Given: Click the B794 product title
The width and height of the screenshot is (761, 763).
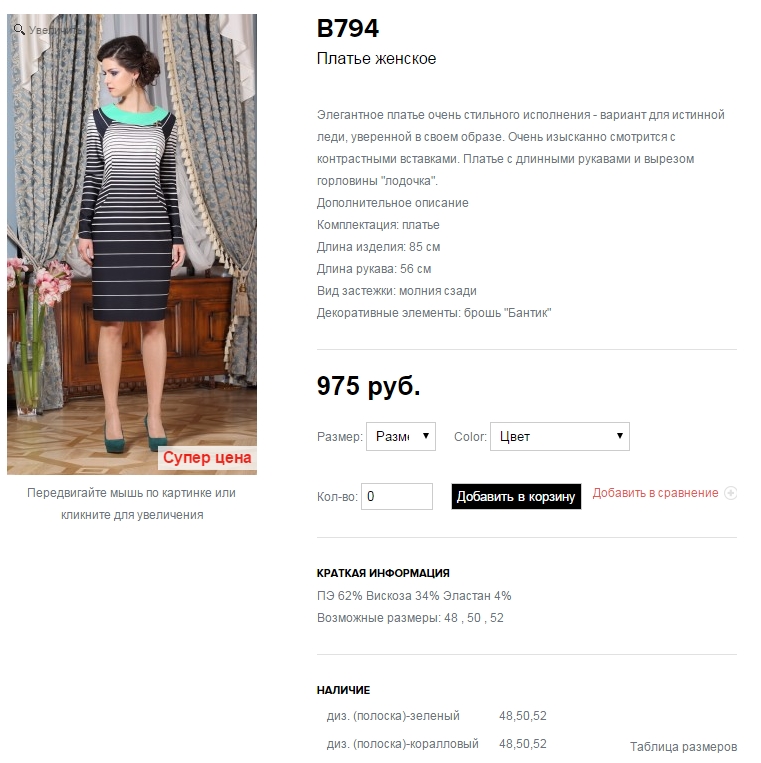Looking at the screenshot, I should coord(347,28).
